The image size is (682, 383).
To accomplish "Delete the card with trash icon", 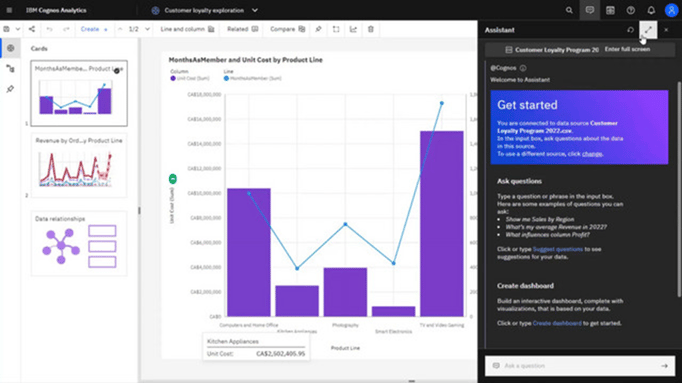I will tap(371, 29).
